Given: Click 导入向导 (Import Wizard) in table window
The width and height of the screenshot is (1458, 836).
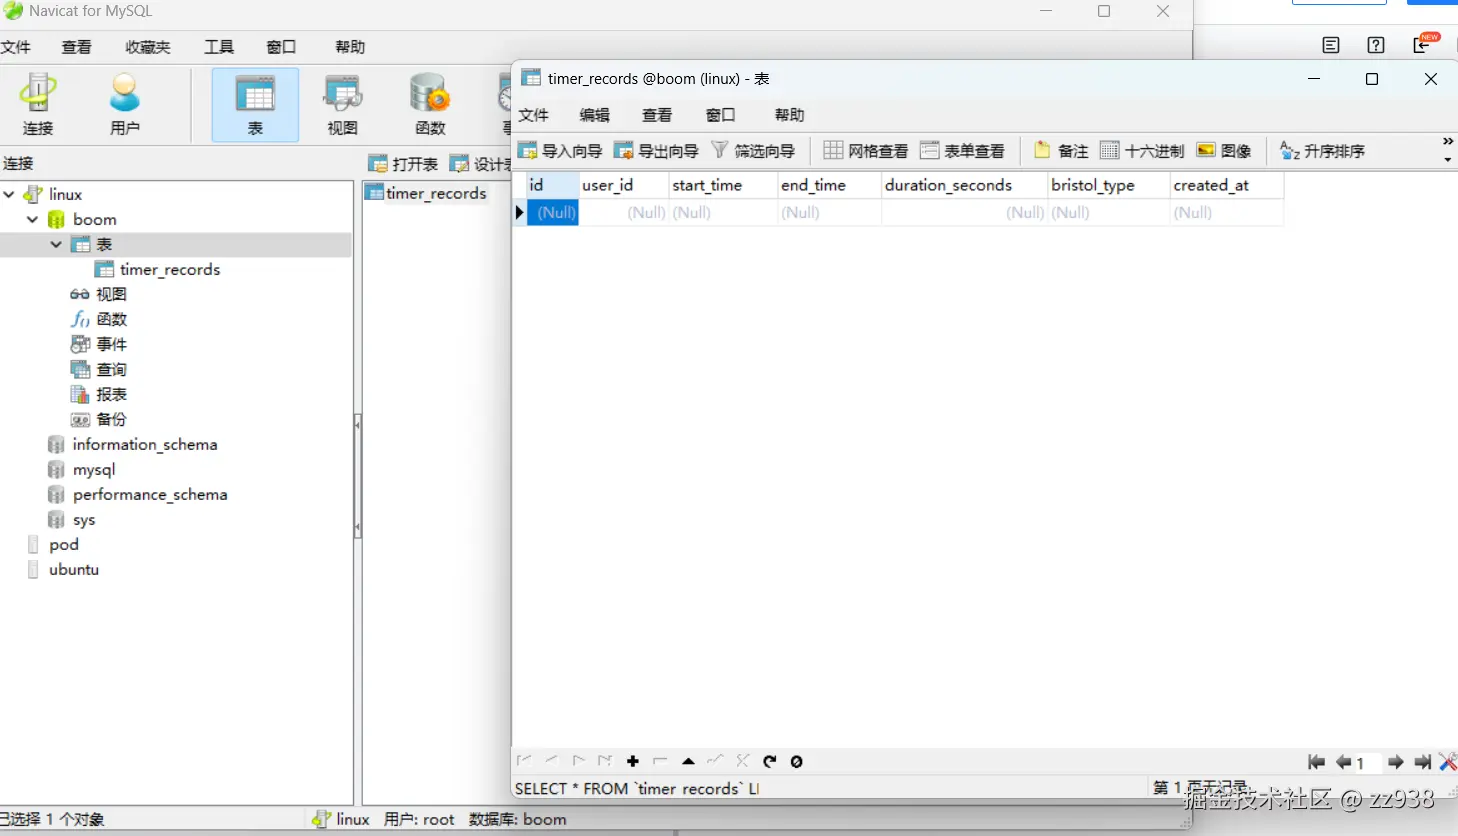Looking at the screenshot, I should pos(559,151).
